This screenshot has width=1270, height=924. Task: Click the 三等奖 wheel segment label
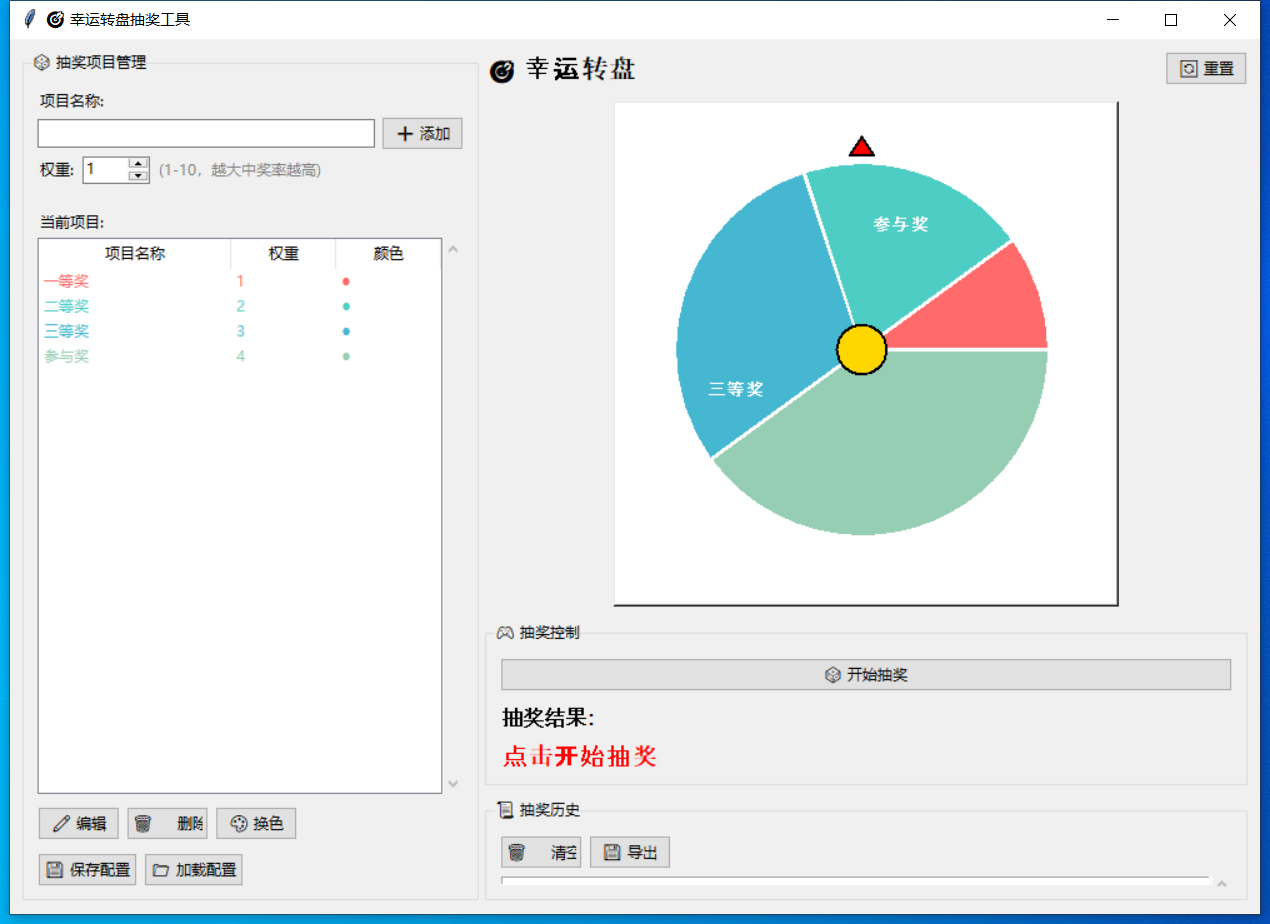(736, 389)
